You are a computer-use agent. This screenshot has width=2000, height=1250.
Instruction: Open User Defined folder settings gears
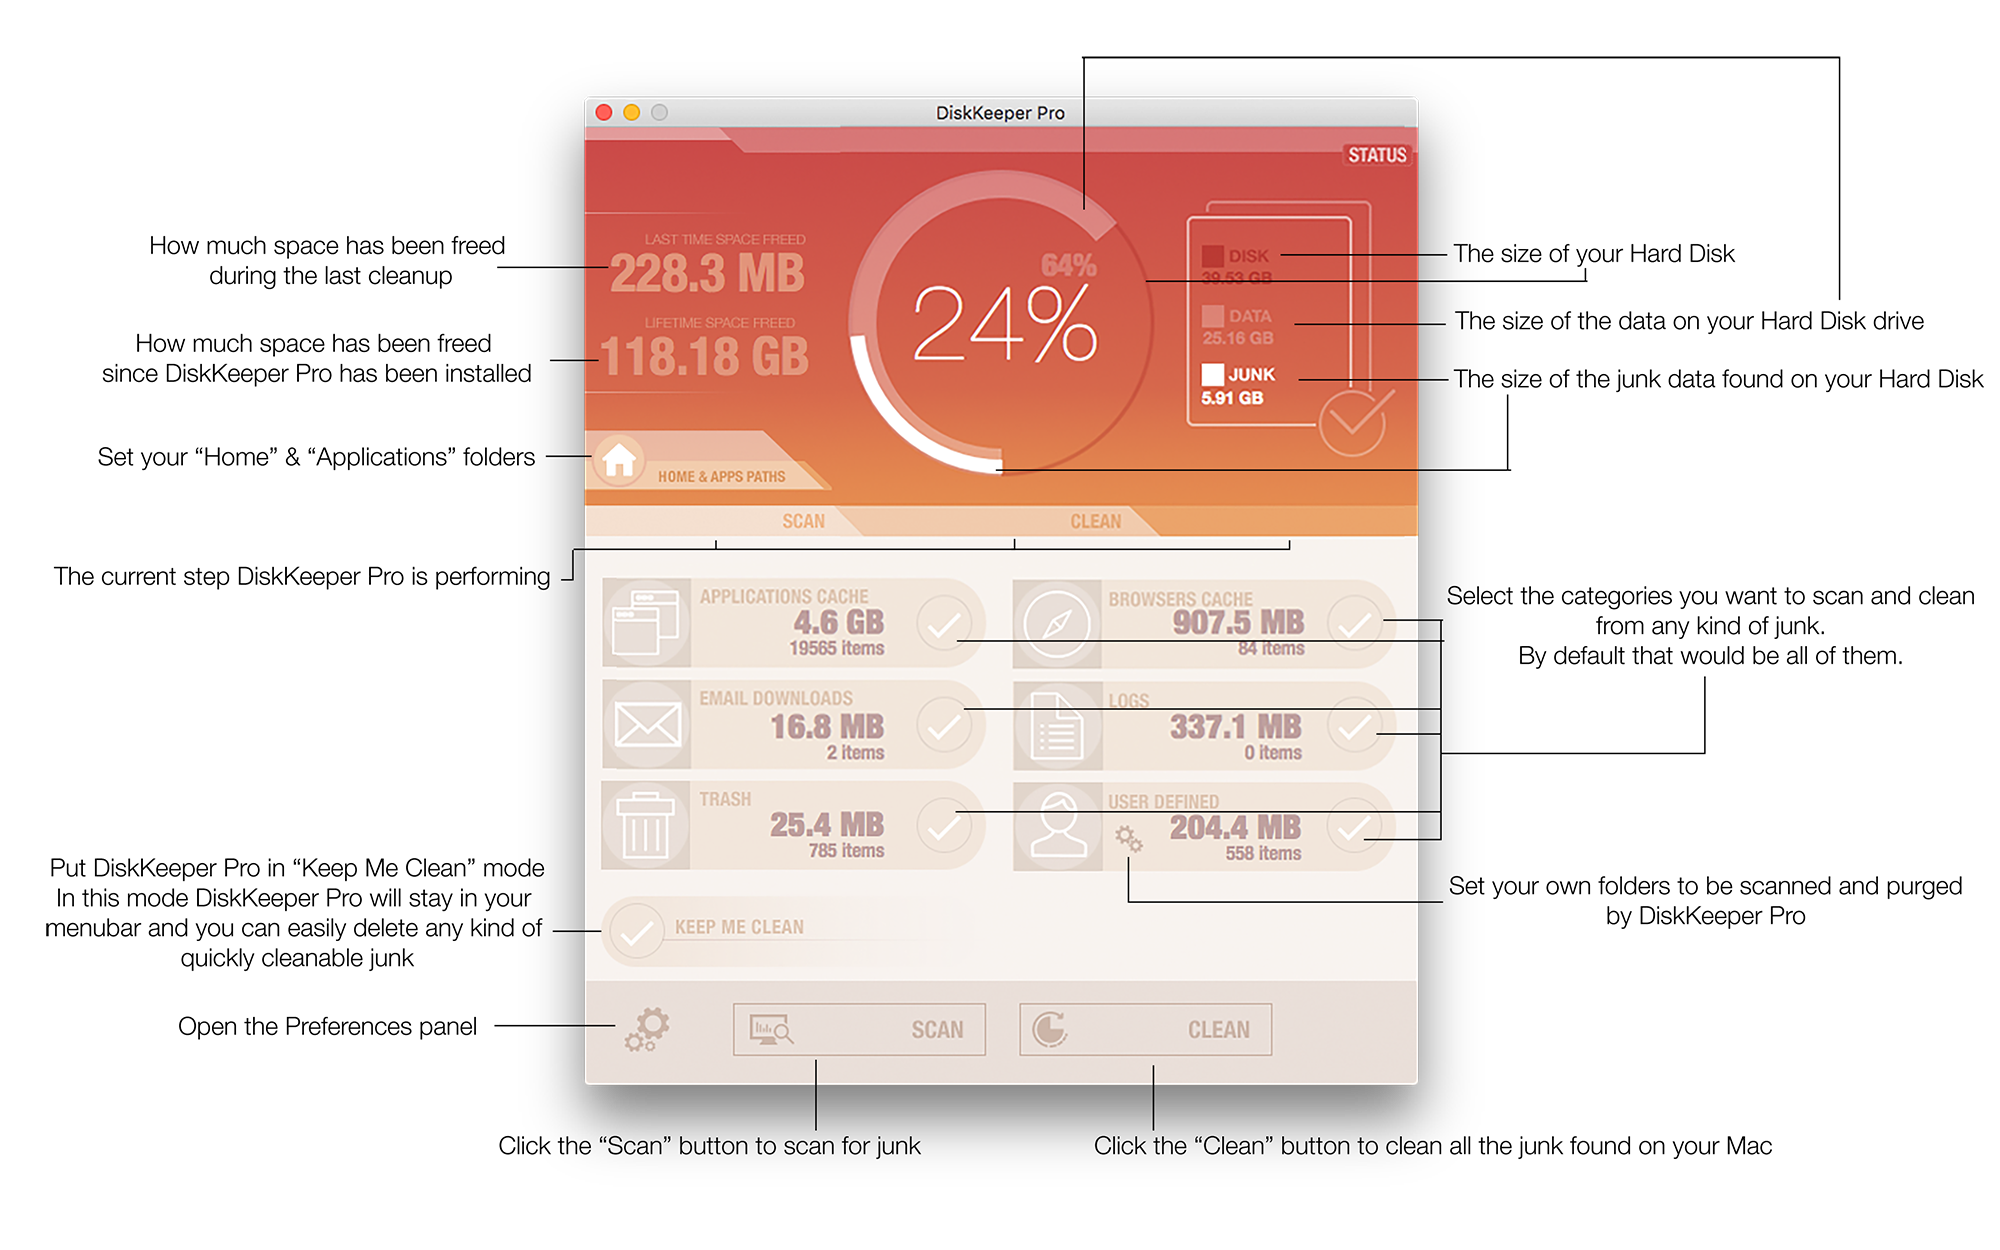pyautogui.click(x=1129, y=839)
